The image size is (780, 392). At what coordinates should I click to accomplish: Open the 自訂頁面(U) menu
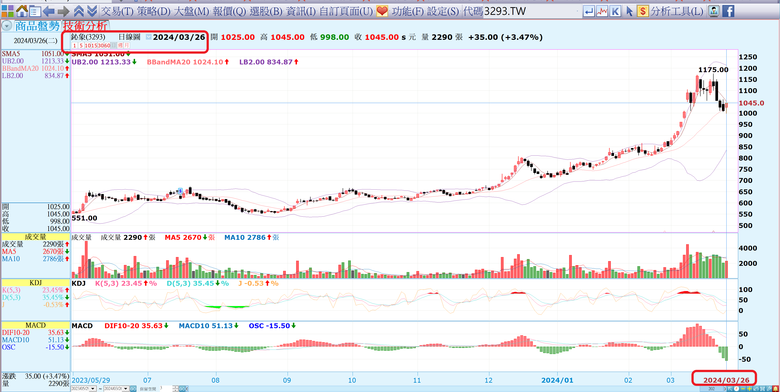click(346, 11)
